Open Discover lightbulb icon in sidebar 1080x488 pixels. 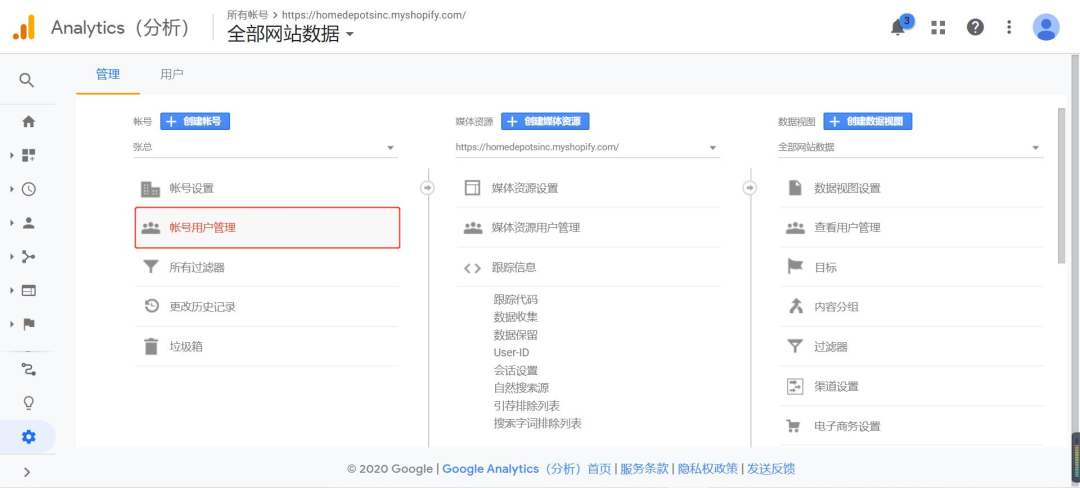point(28,403)
